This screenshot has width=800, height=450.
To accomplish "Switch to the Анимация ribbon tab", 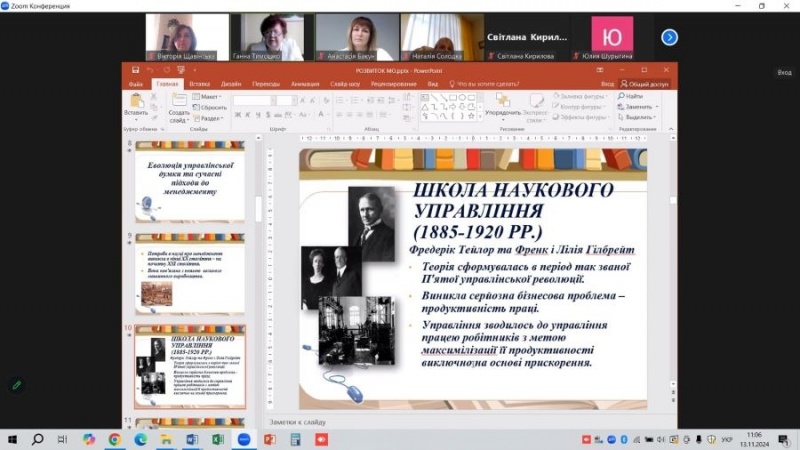I will tap(305, 84).
